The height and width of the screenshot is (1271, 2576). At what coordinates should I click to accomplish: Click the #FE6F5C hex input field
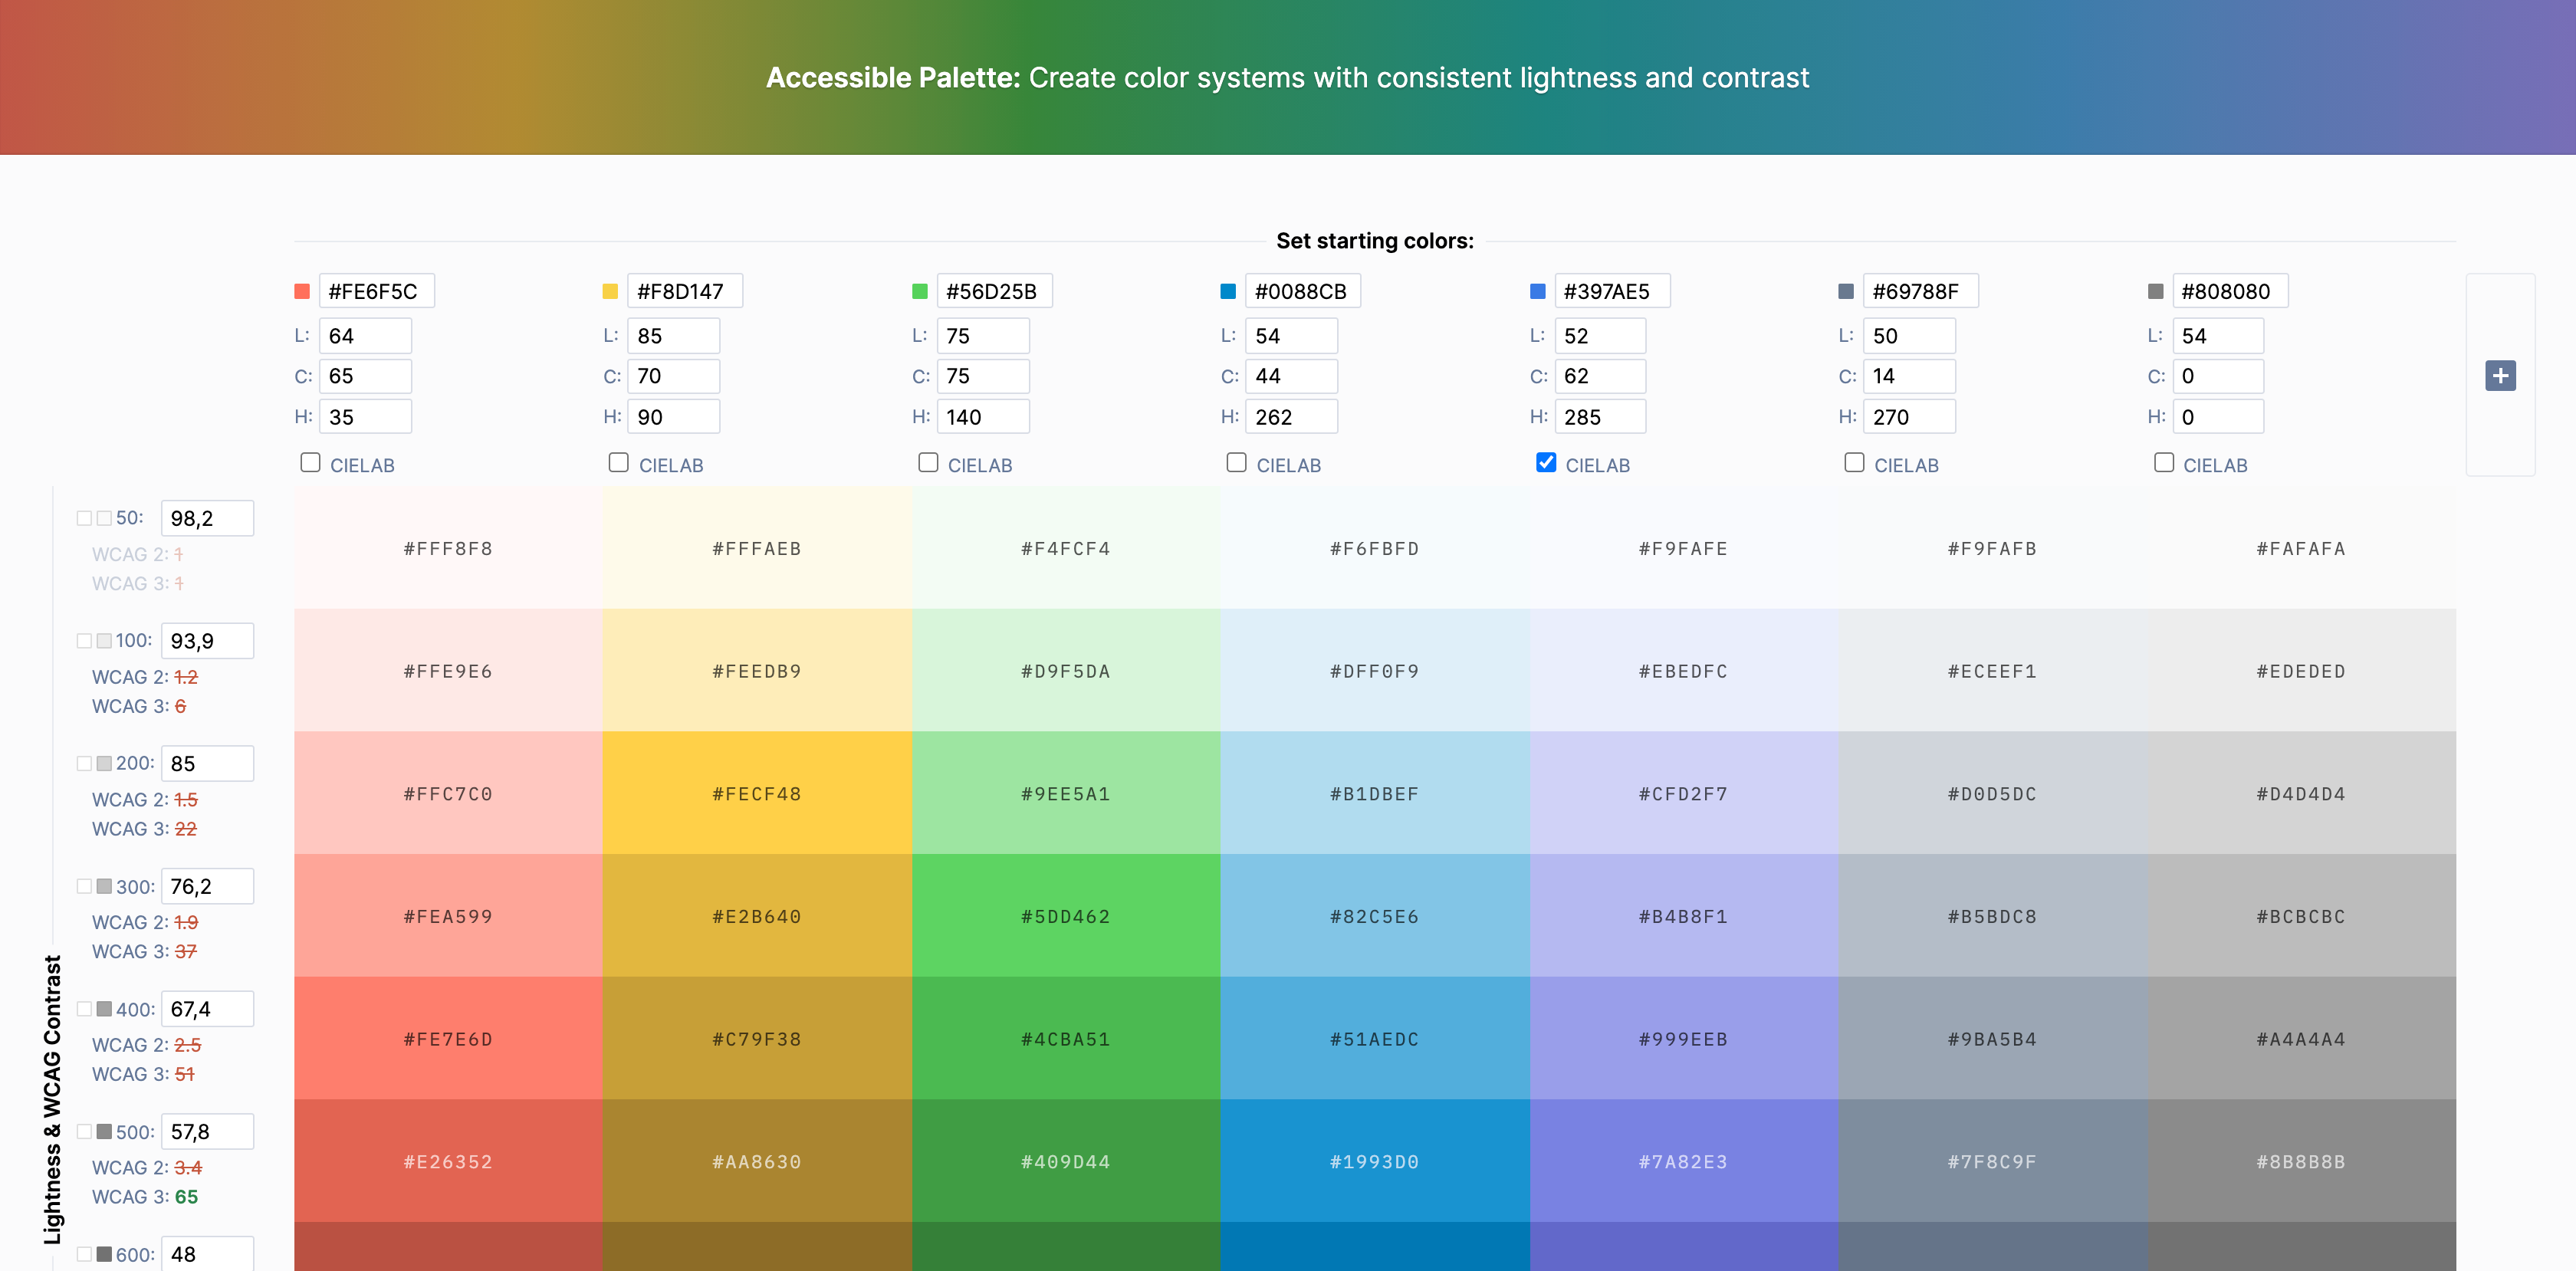[x=376, y=292]
